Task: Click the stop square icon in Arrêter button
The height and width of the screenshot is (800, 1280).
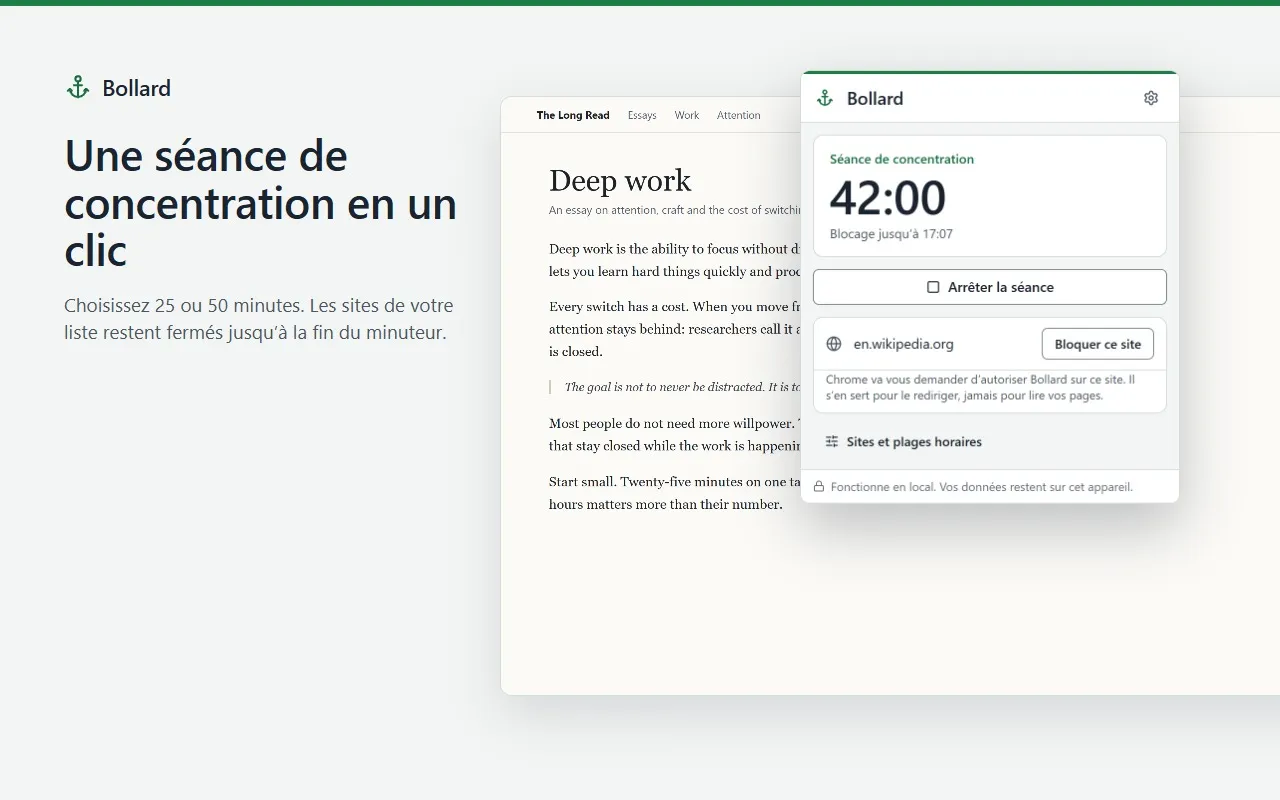Action: (x=933, y=287)
